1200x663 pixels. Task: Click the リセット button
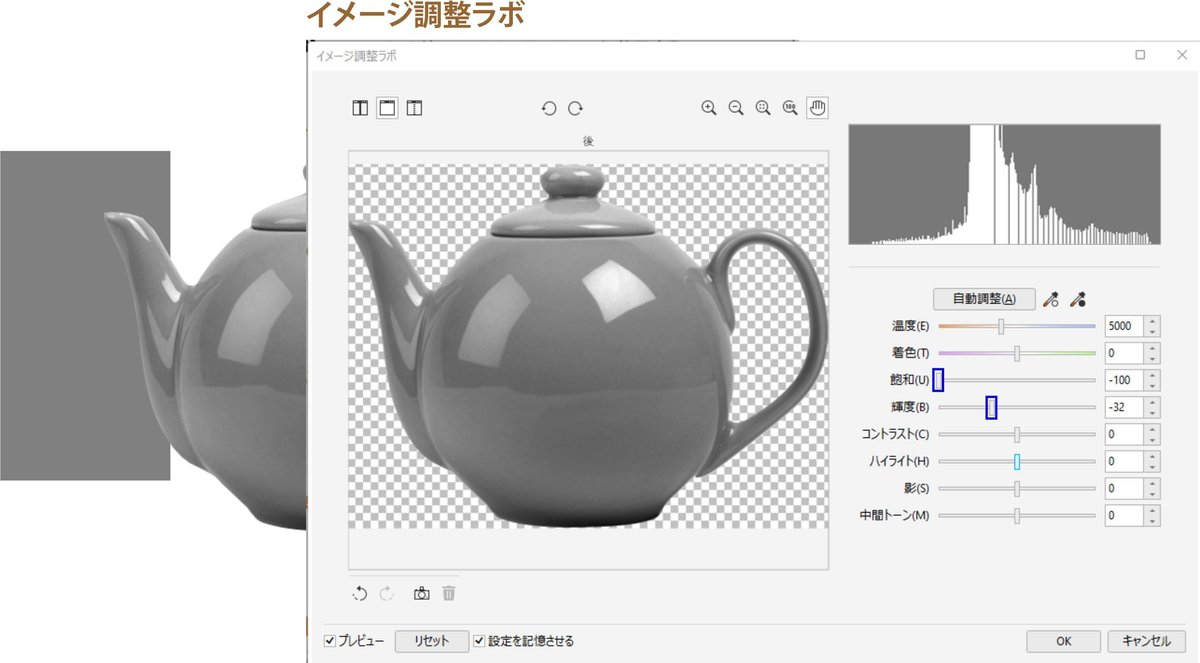pyautogui.click(x=432, y=641)
